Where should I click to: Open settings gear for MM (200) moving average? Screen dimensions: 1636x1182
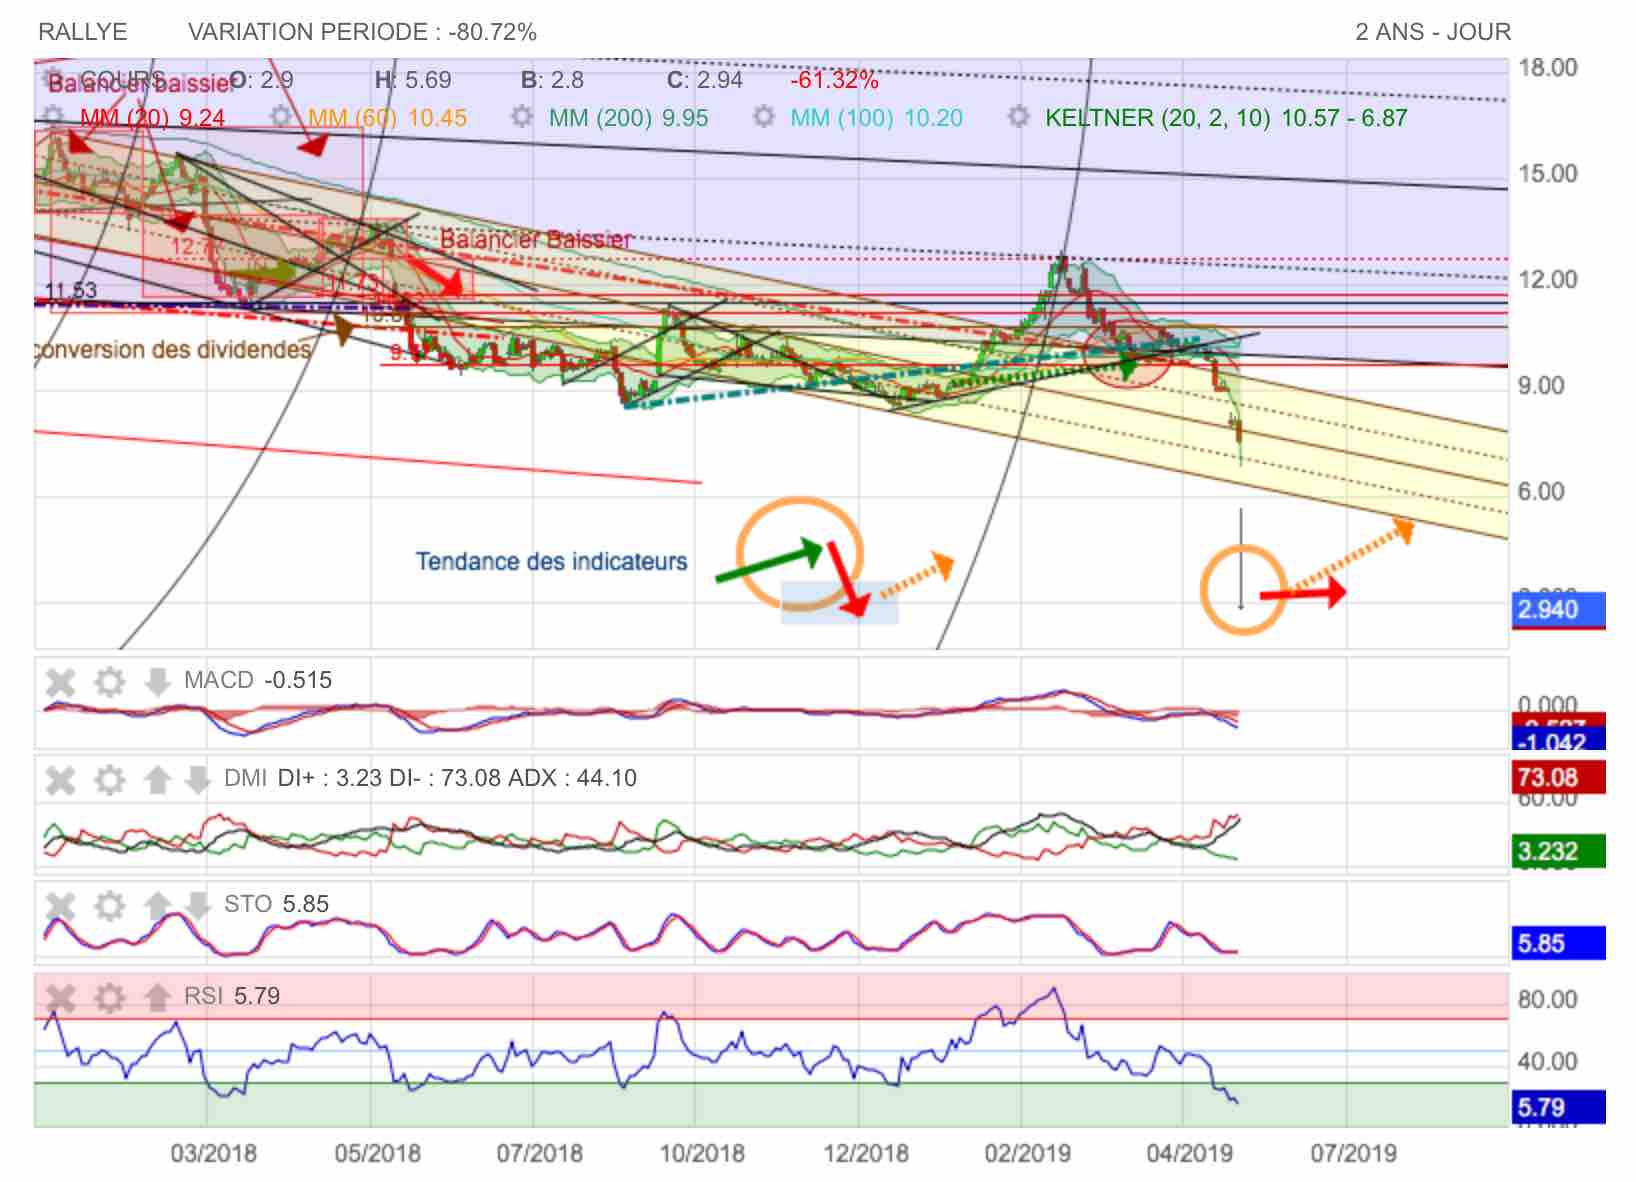coord(522,117)
